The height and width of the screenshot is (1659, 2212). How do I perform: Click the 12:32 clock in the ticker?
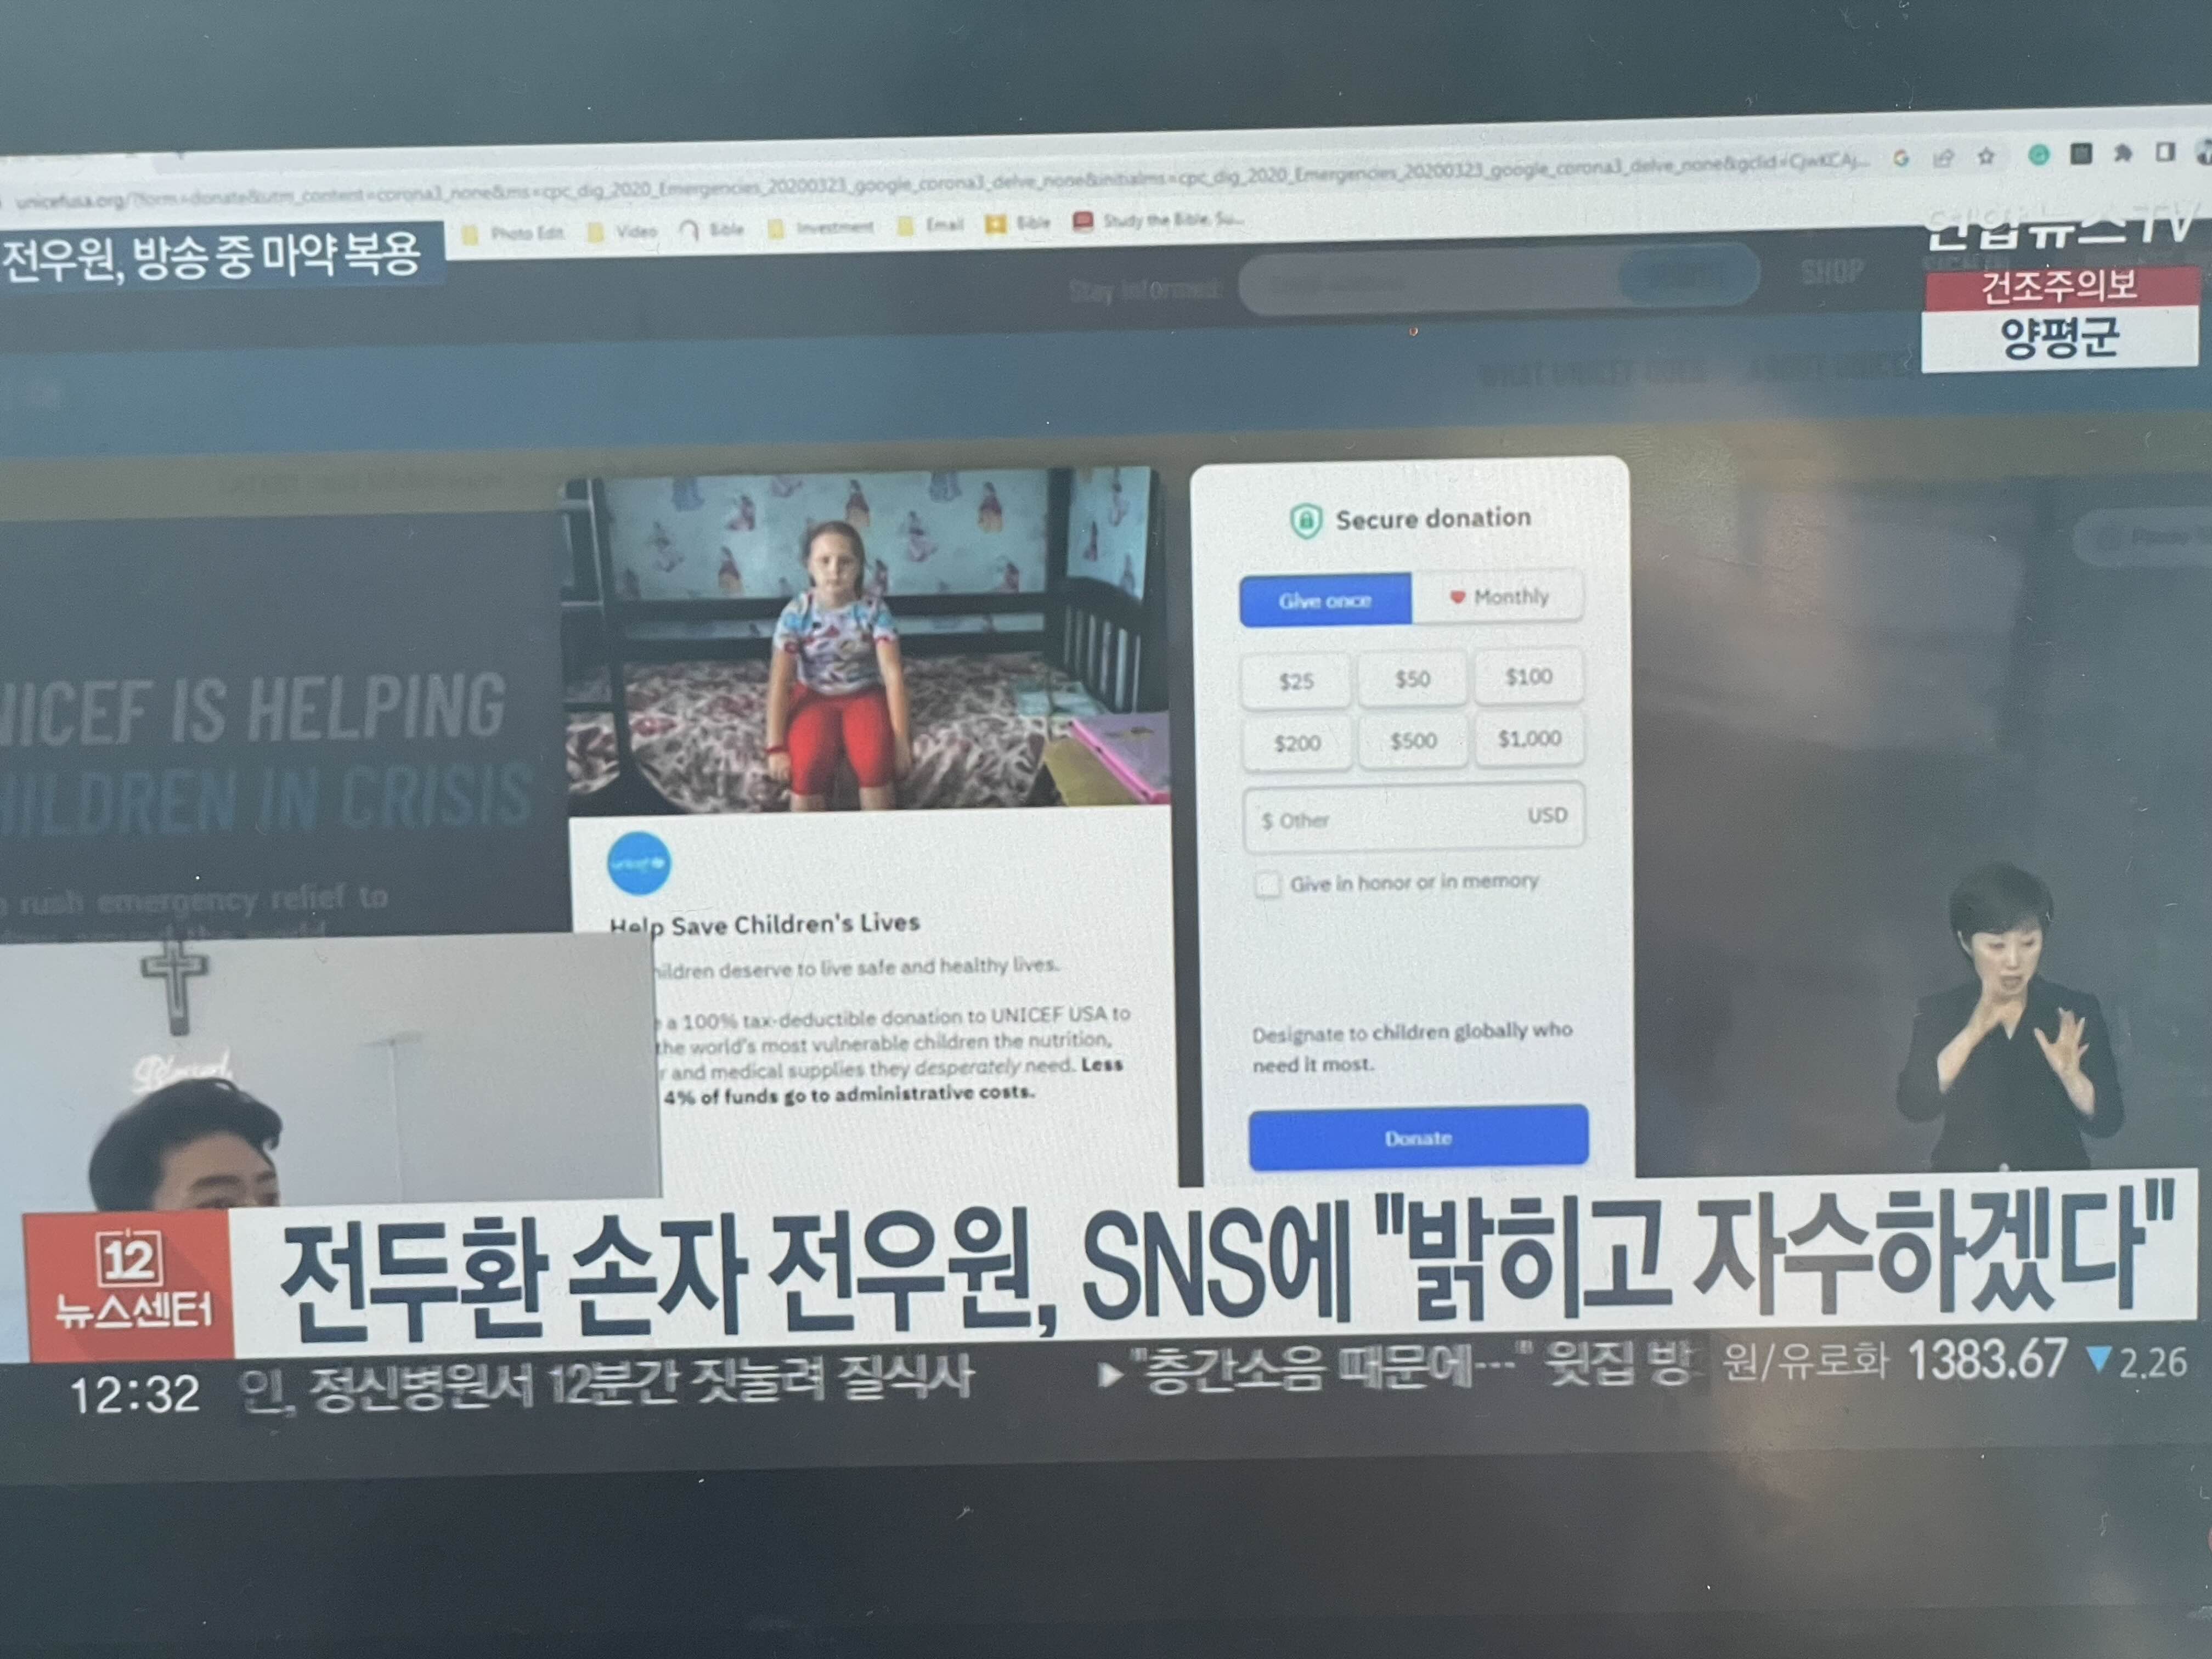(134, 1395)
